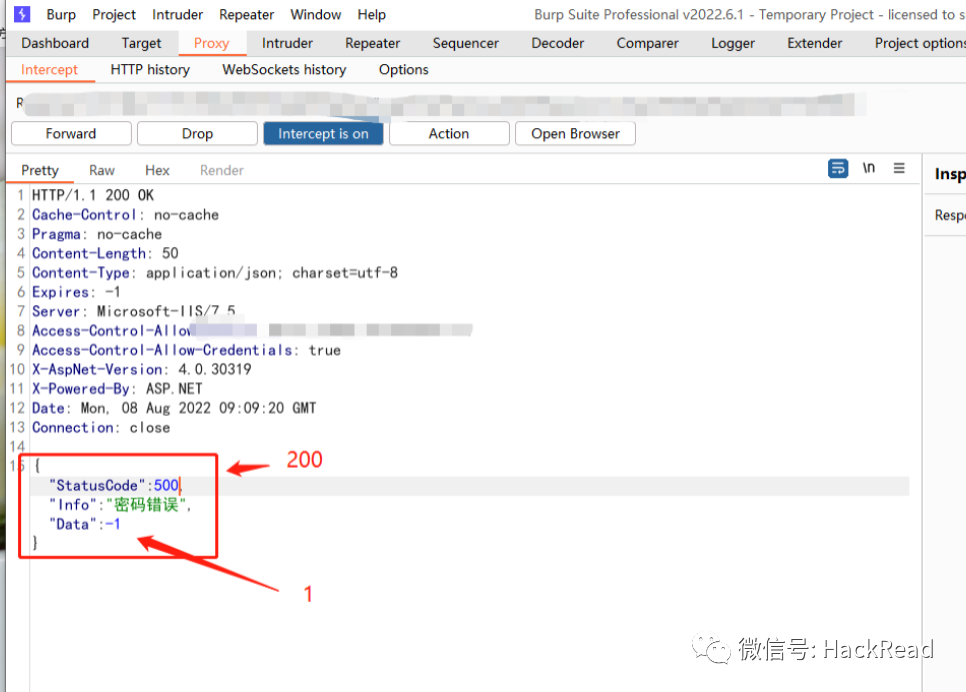Open the Window menu

315,14
